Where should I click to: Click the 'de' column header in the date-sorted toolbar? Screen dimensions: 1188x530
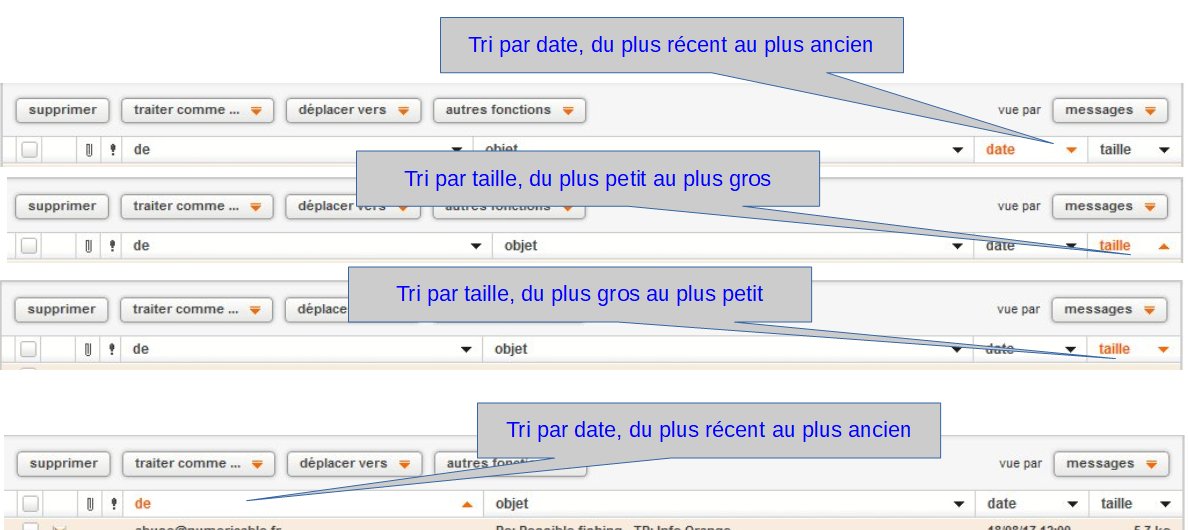coord(142,150)
